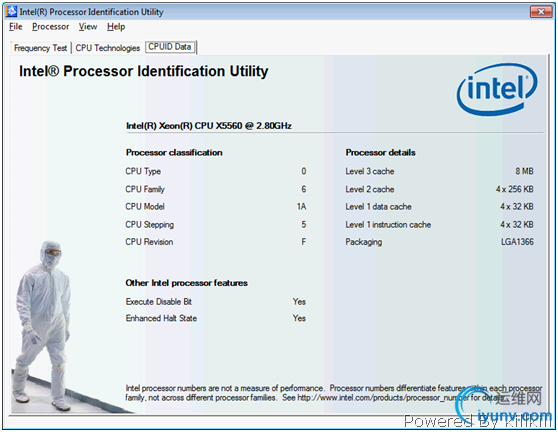
Task: Click the CPU Revision value F
Action: [x=304, y=242]
